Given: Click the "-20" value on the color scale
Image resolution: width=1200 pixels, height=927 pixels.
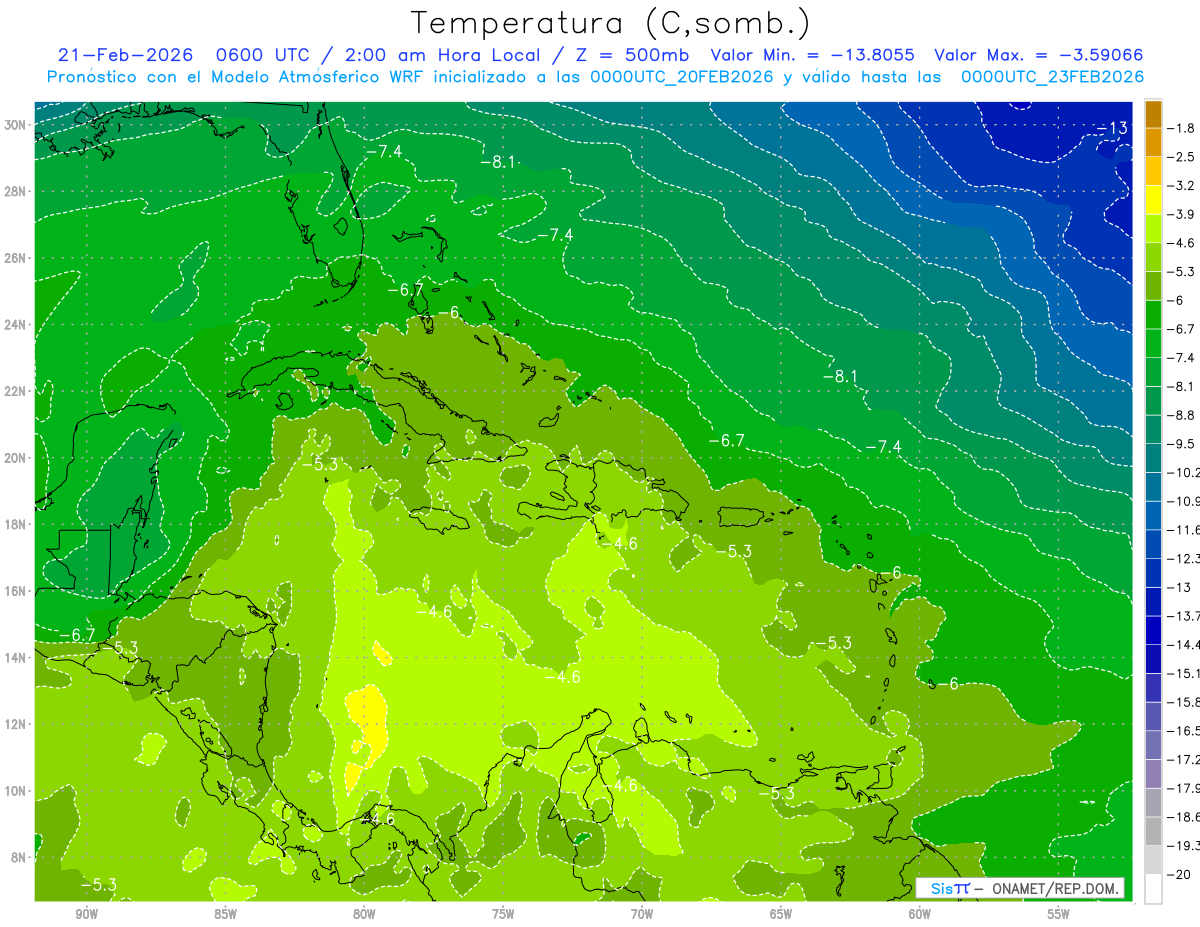Looking at the screenshot, I should pos(1178,874).
